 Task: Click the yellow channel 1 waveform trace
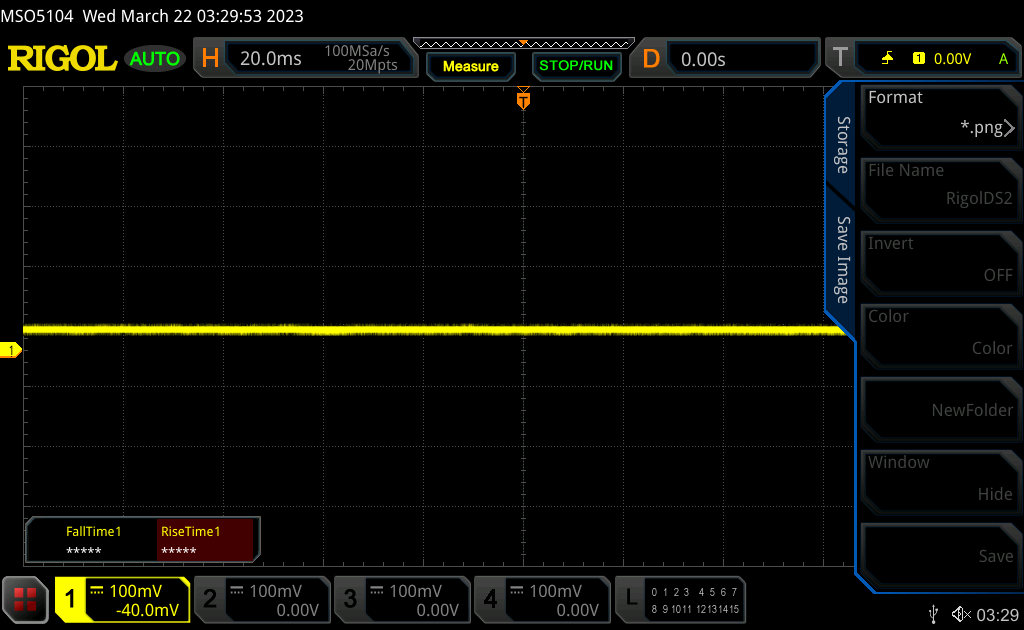[x=434, y=330]
